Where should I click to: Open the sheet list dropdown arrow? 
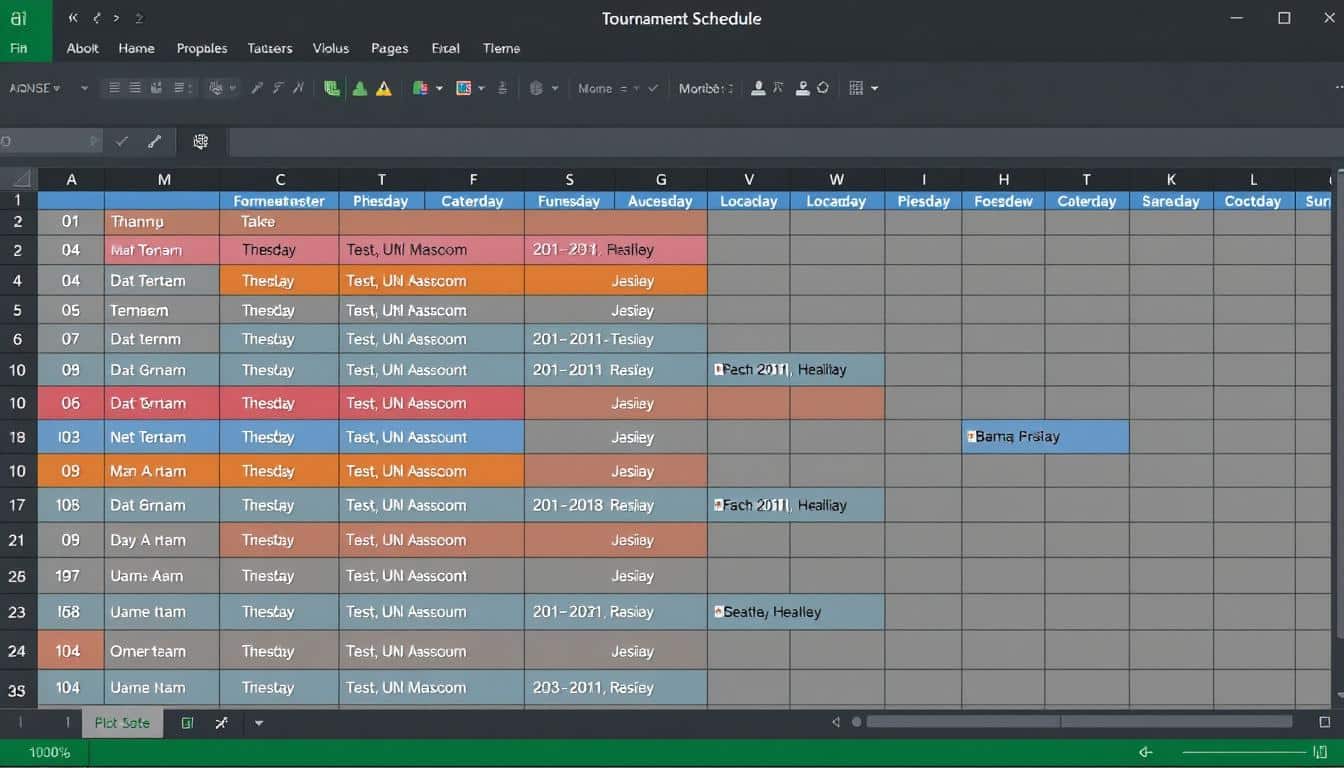(259, 723)
